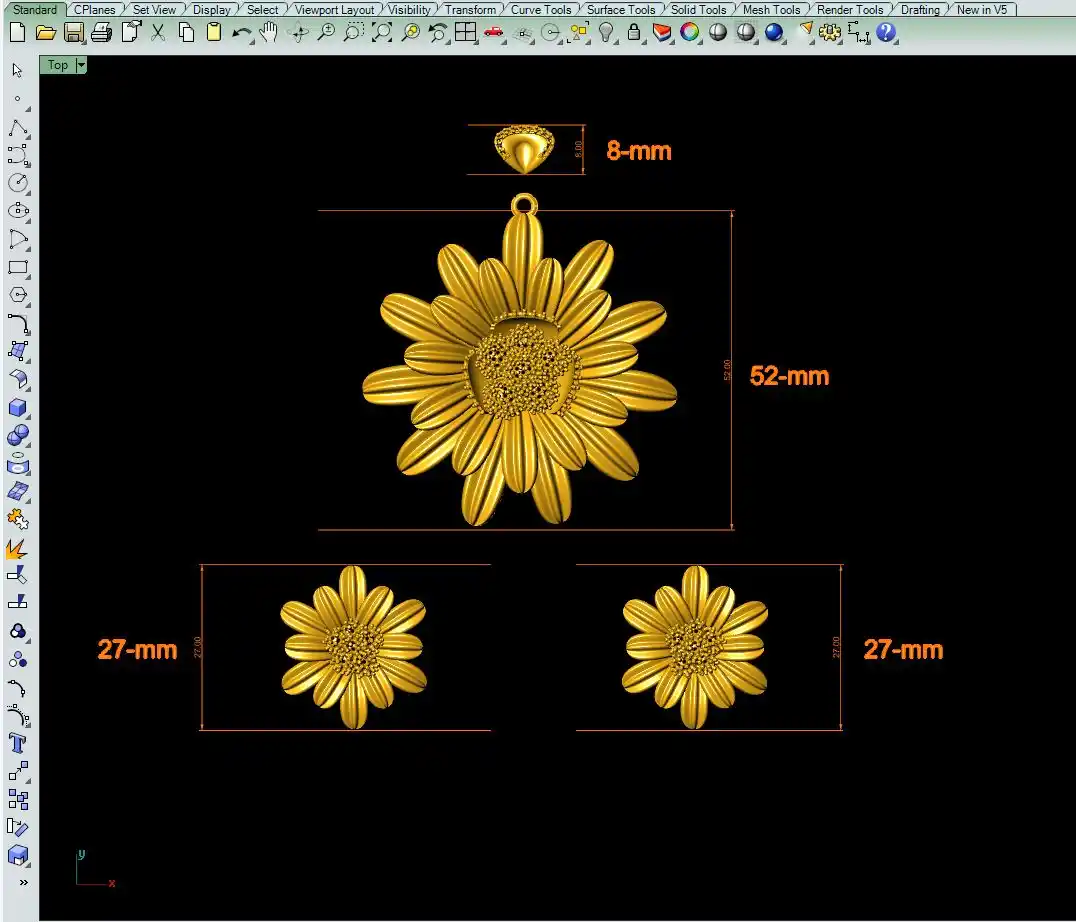Click the Save file icon

coord(73,32)
